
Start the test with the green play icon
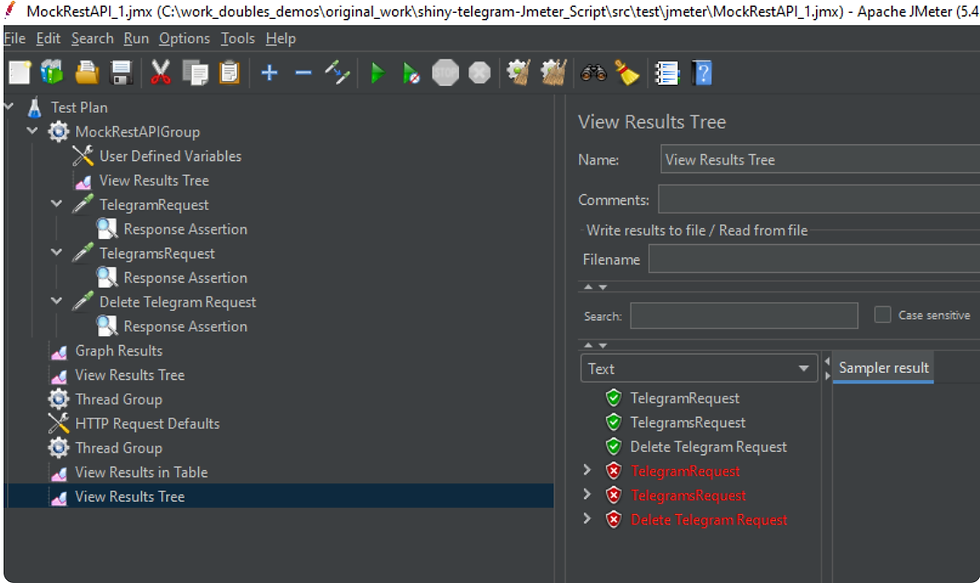[378, 73]
